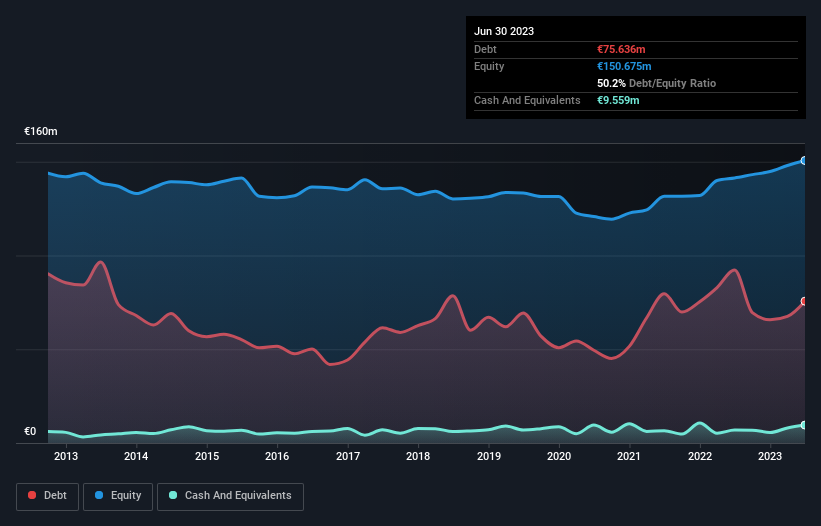Click the red Debt endpoint marker on chart
Image resolution: width=821 pixels, height=526 pixels.
coord(803,301)
